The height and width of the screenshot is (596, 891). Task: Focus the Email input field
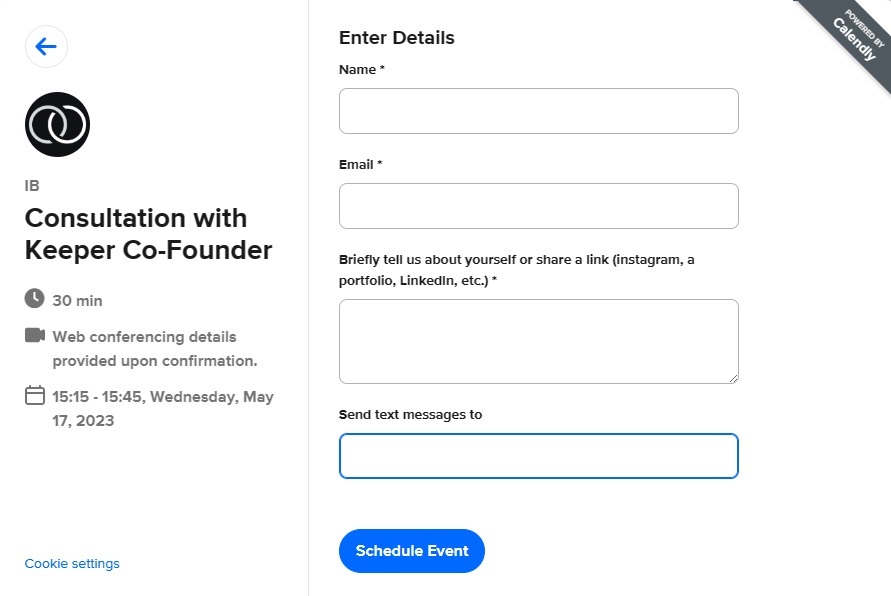(539, 206)
